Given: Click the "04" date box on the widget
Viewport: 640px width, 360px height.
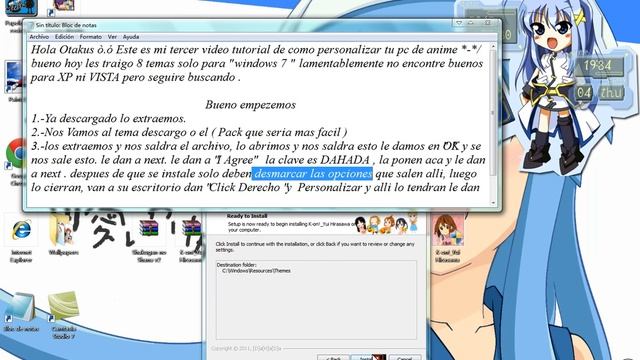Looking at the screenshot, I should (584, 93).
